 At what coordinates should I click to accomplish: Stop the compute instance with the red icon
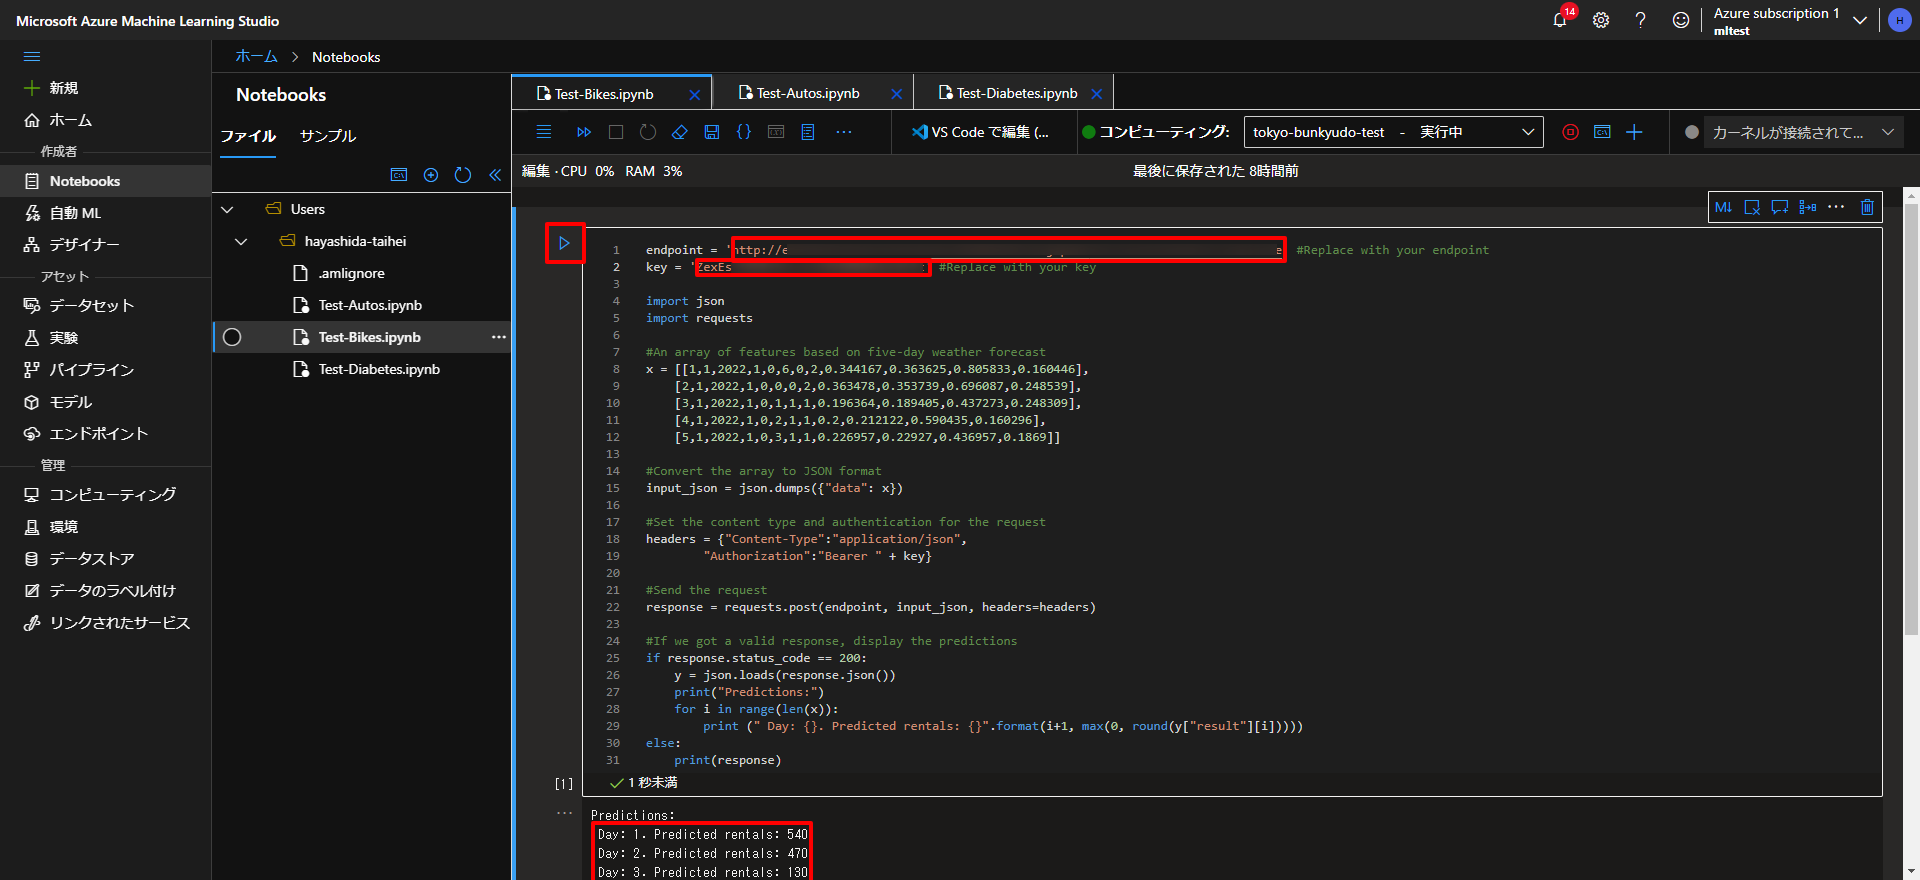(1570, 132)
